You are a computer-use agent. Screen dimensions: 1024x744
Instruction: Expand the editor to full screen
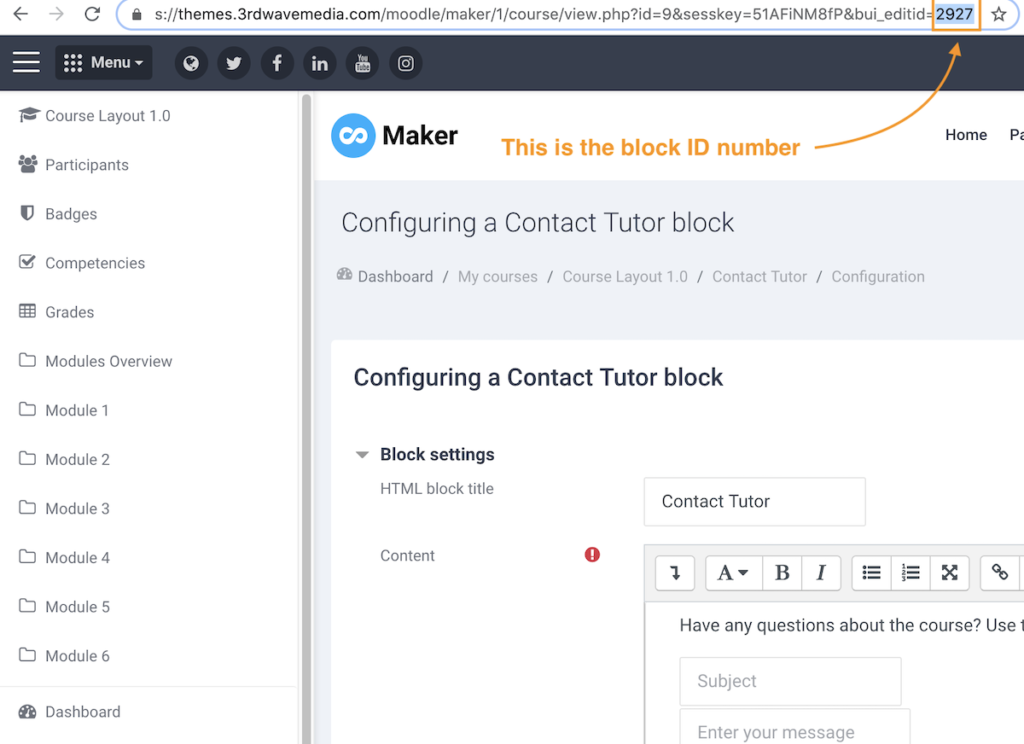pos(950,572)
